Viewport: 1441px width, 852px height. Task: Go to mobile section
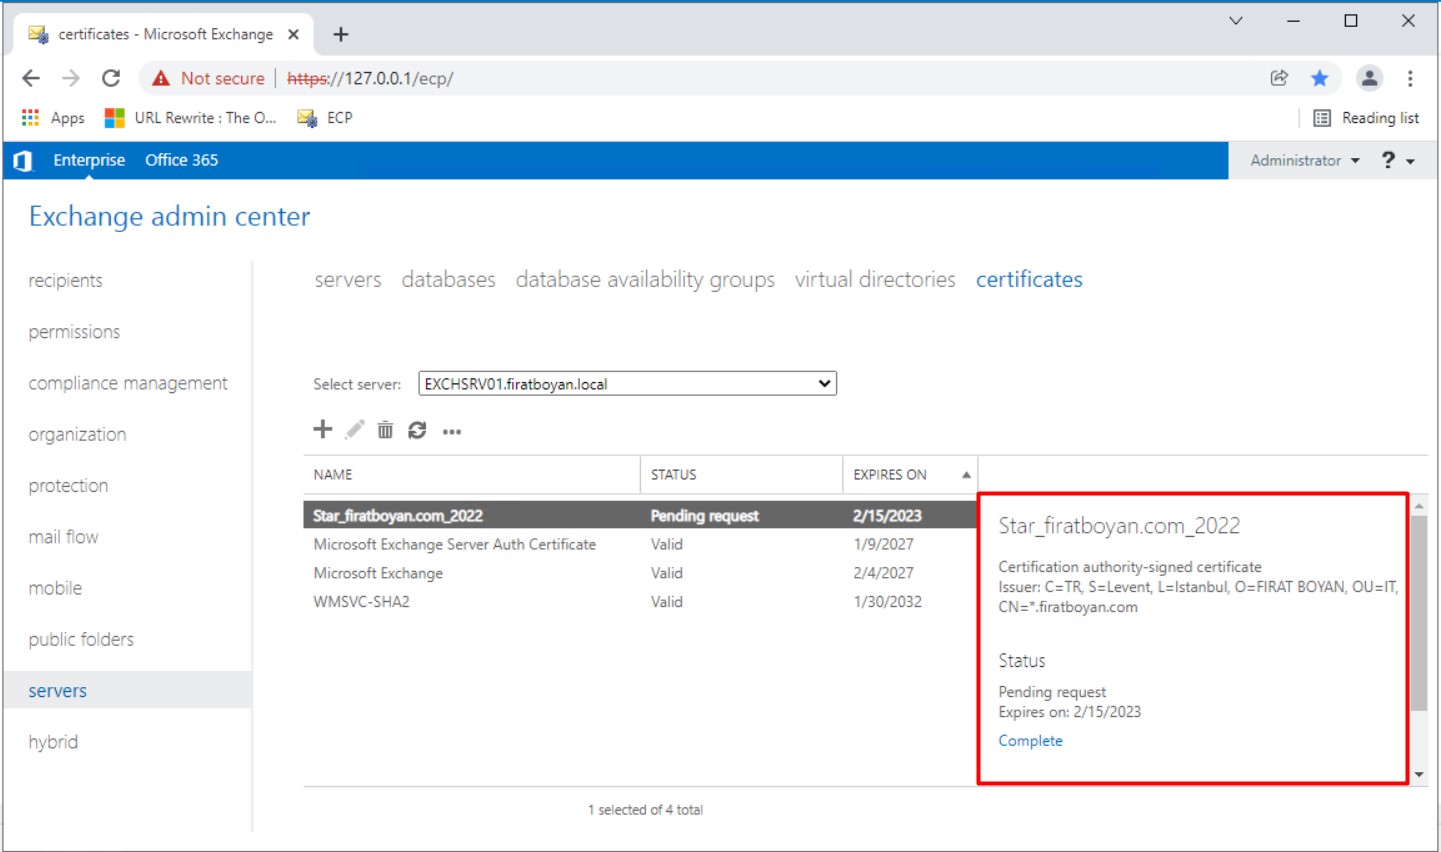55,589
